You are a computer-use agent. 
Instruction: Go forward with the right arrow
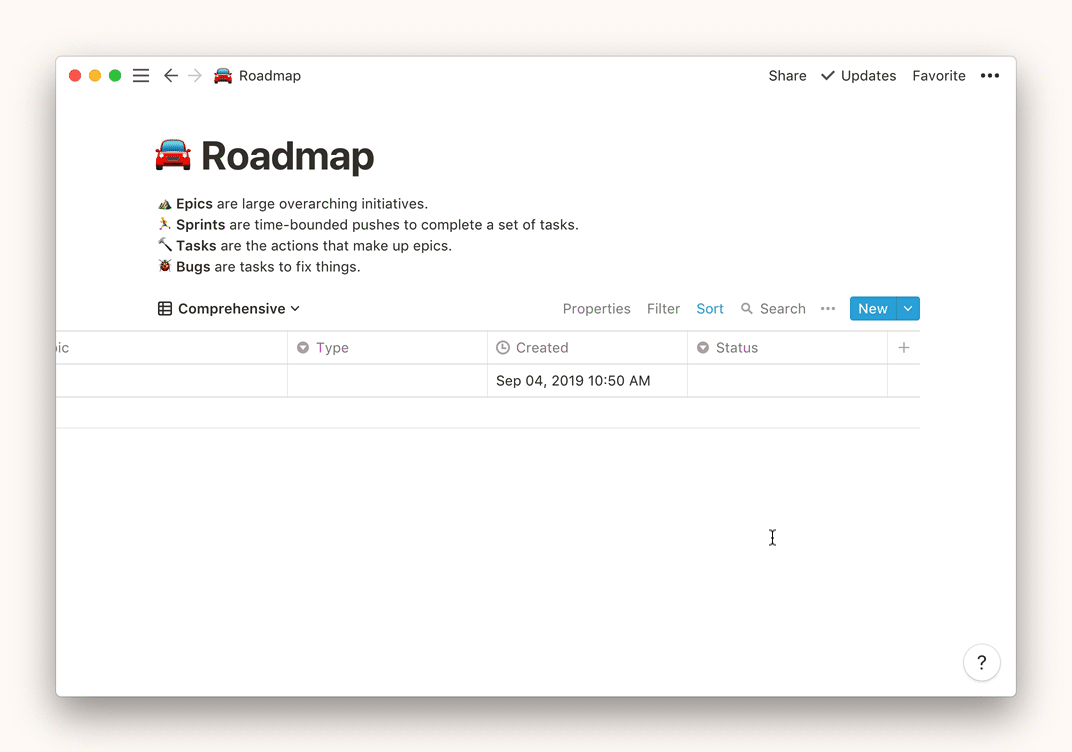point(195,76)
